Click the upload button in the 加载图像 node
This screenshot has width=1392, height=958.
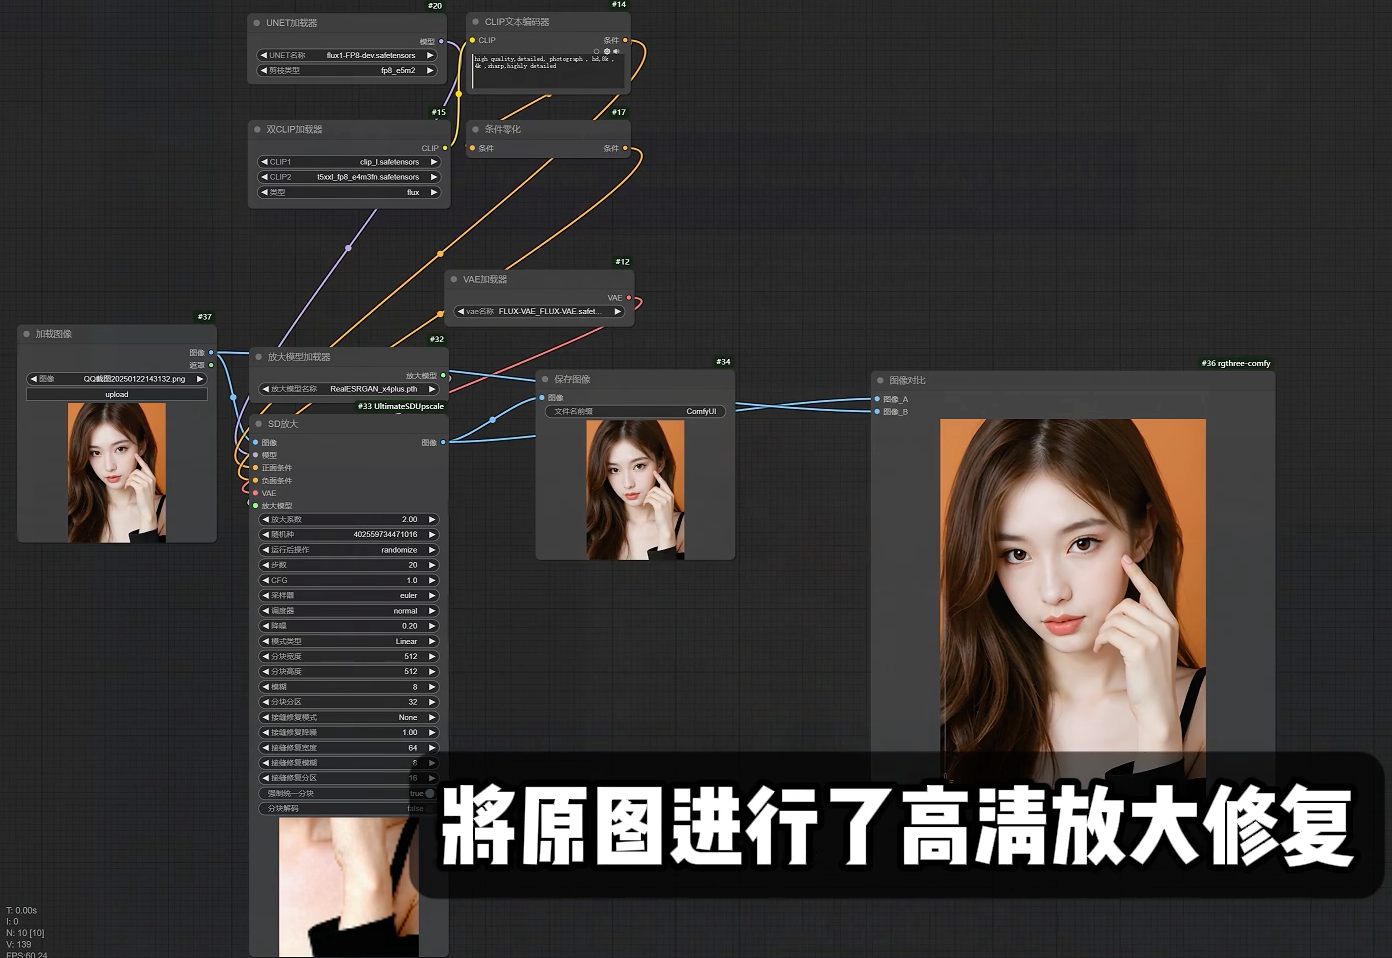(117, 395)
